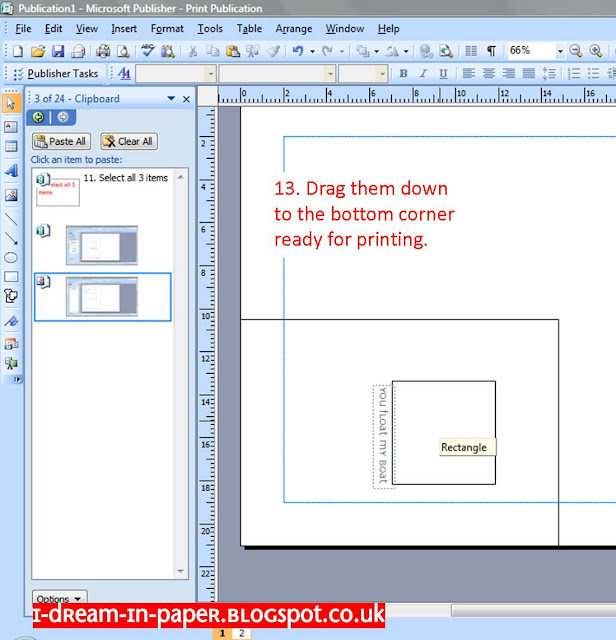Open the Clipboard task pane menu arrow
Screen dimensions: 616x640
[x=171, y=99]
